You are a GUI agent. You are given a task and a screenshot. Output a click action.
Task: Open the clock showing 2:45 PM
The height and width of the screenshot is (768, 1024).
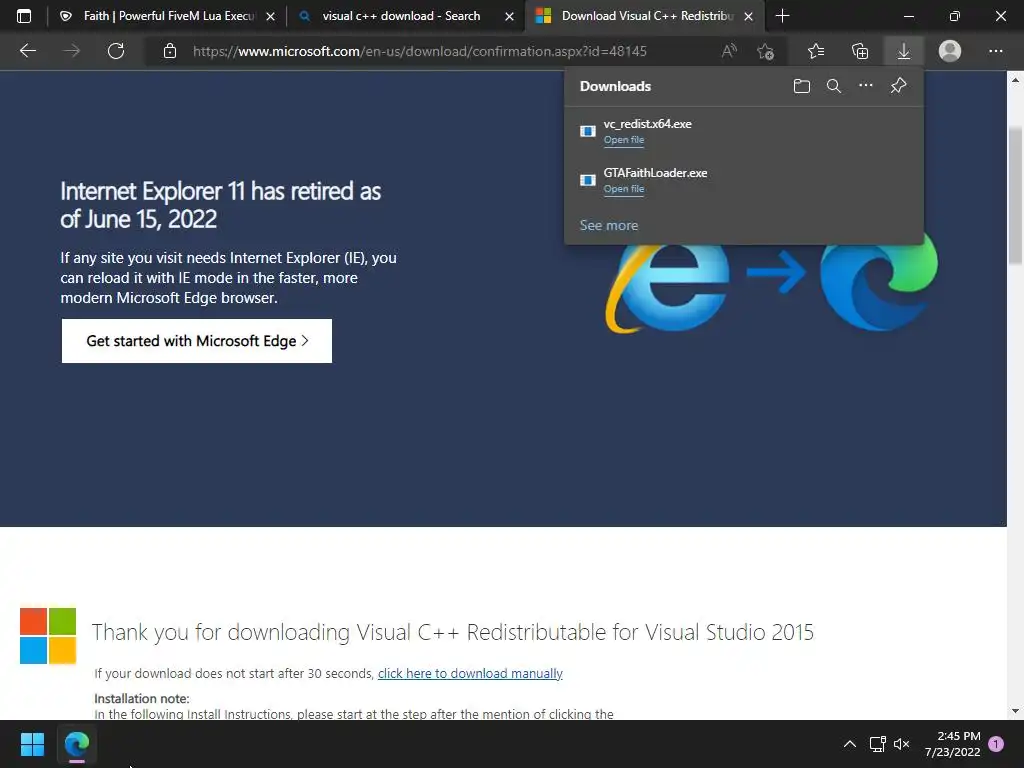point(952,744)
